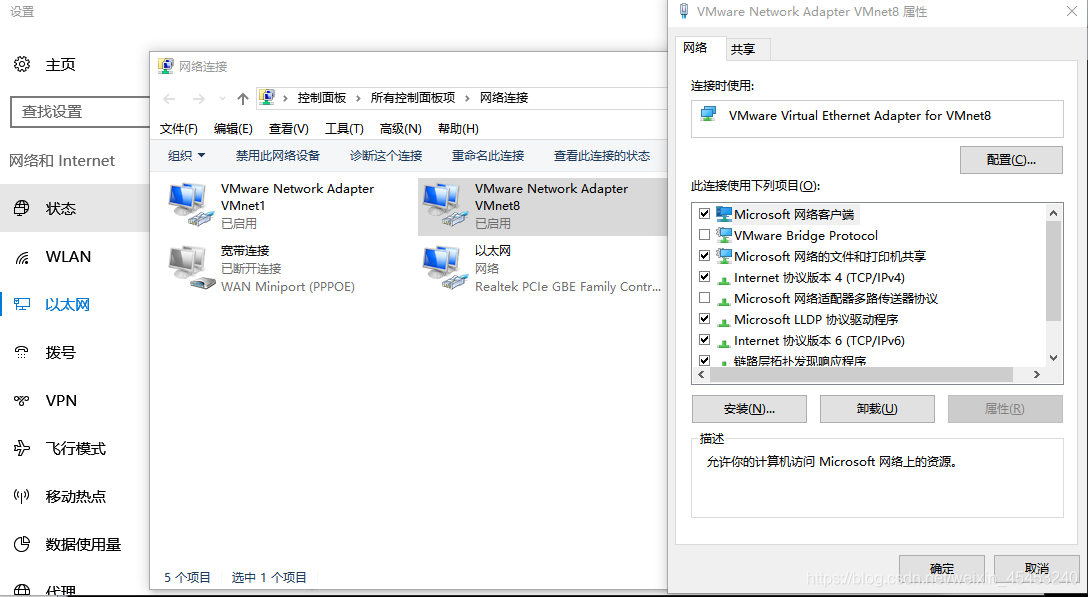Expand chevron before 控制面板 breadcrumb

(x=285, y=98)
